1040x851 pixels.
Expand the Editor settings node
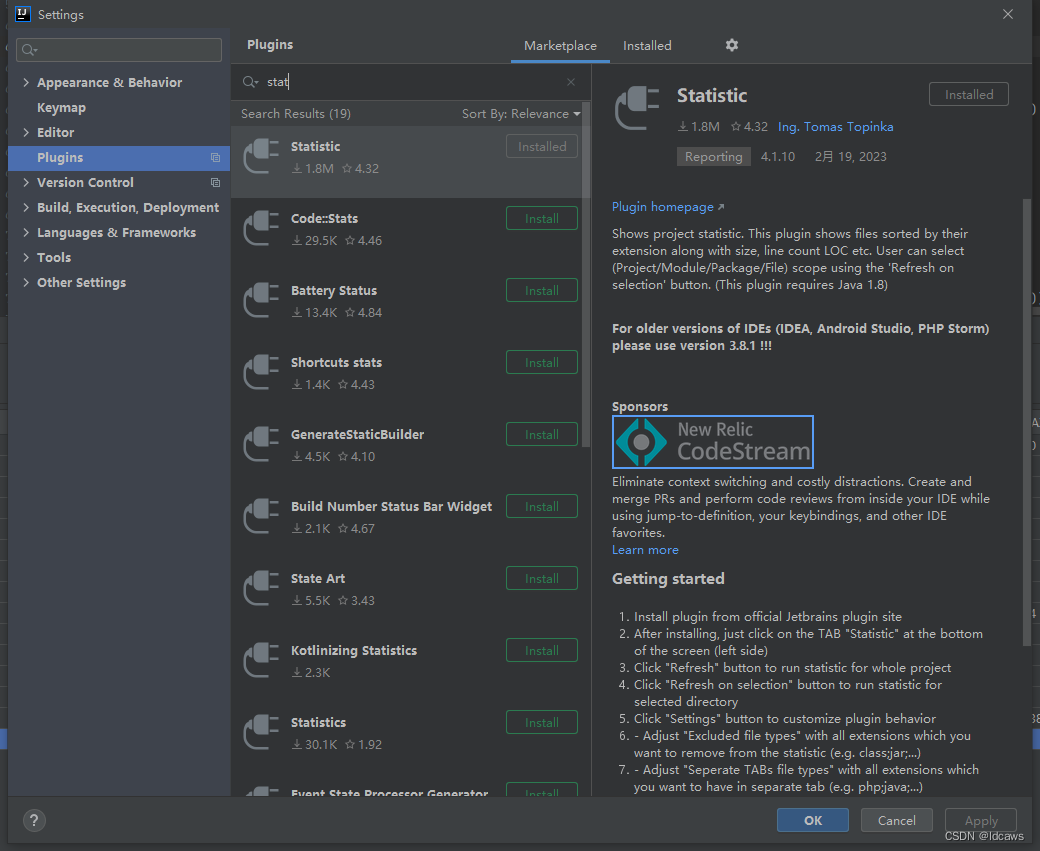(26, 132)
